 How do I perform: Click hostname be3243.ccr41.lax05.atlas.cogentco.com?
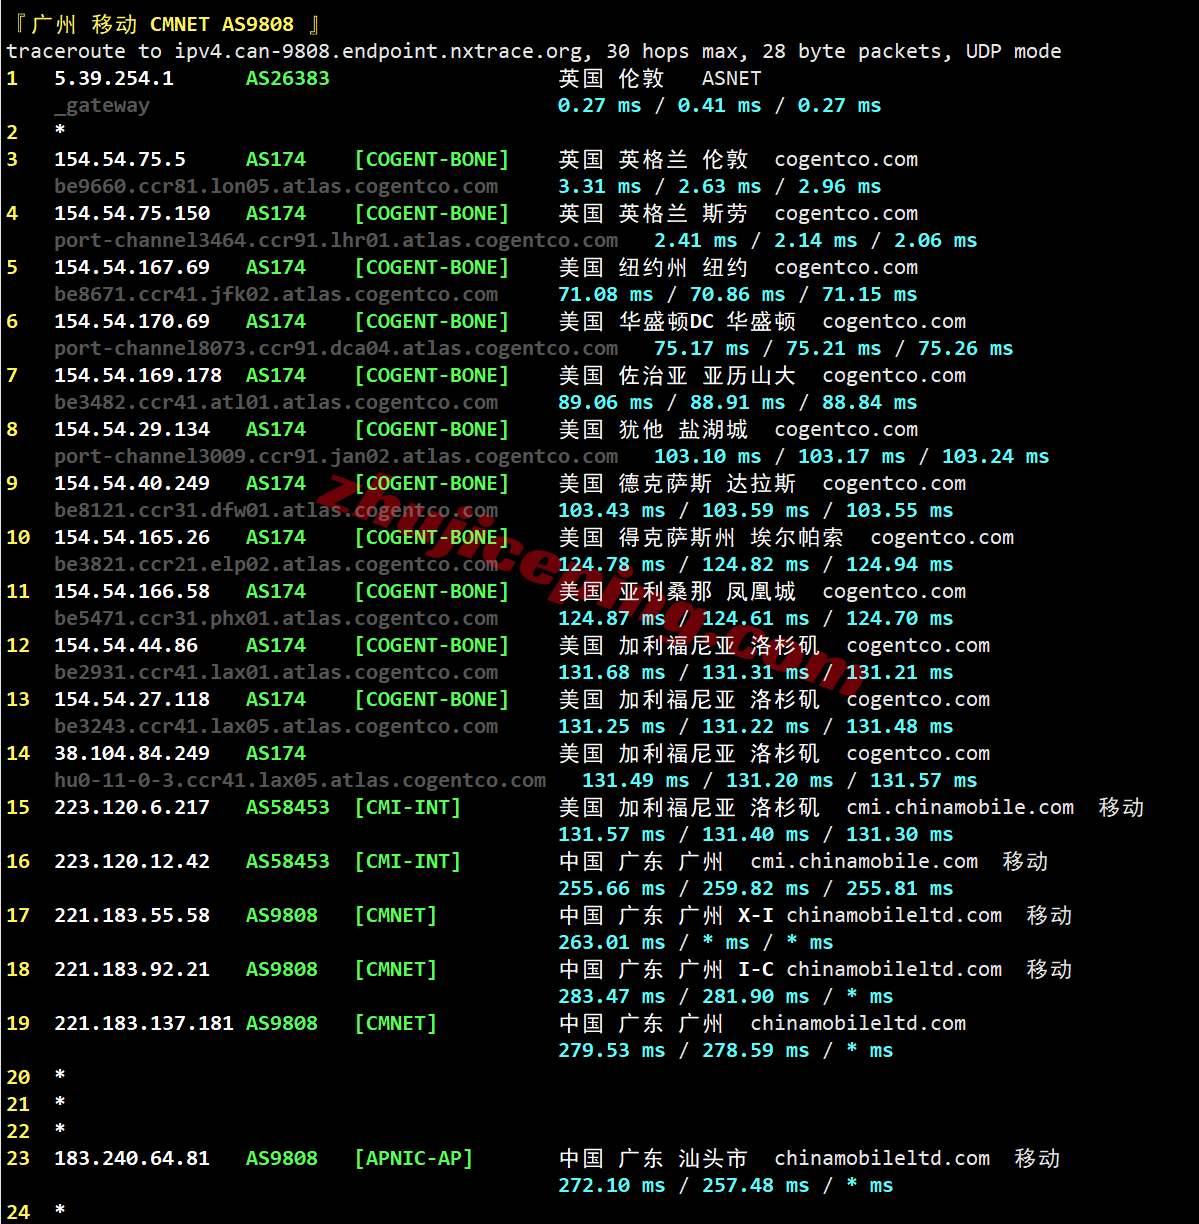(x=276, y=727)
